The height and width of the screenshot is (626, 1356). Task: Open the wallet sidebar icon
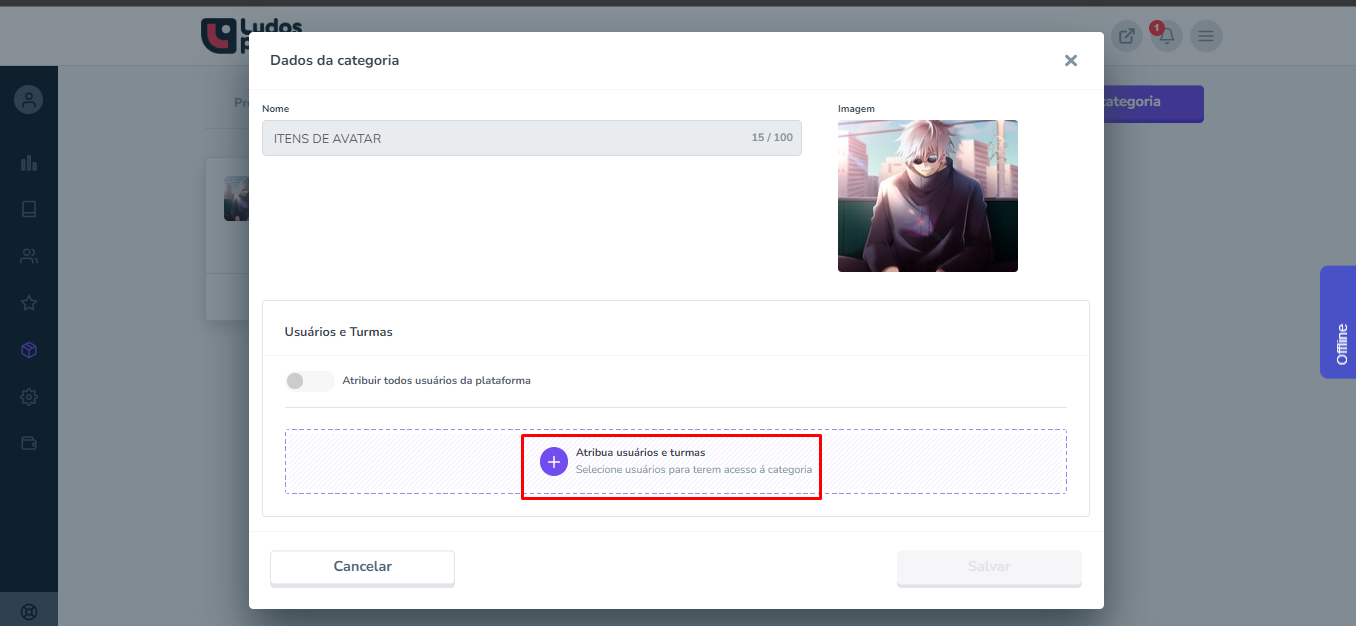coord(29,443)
